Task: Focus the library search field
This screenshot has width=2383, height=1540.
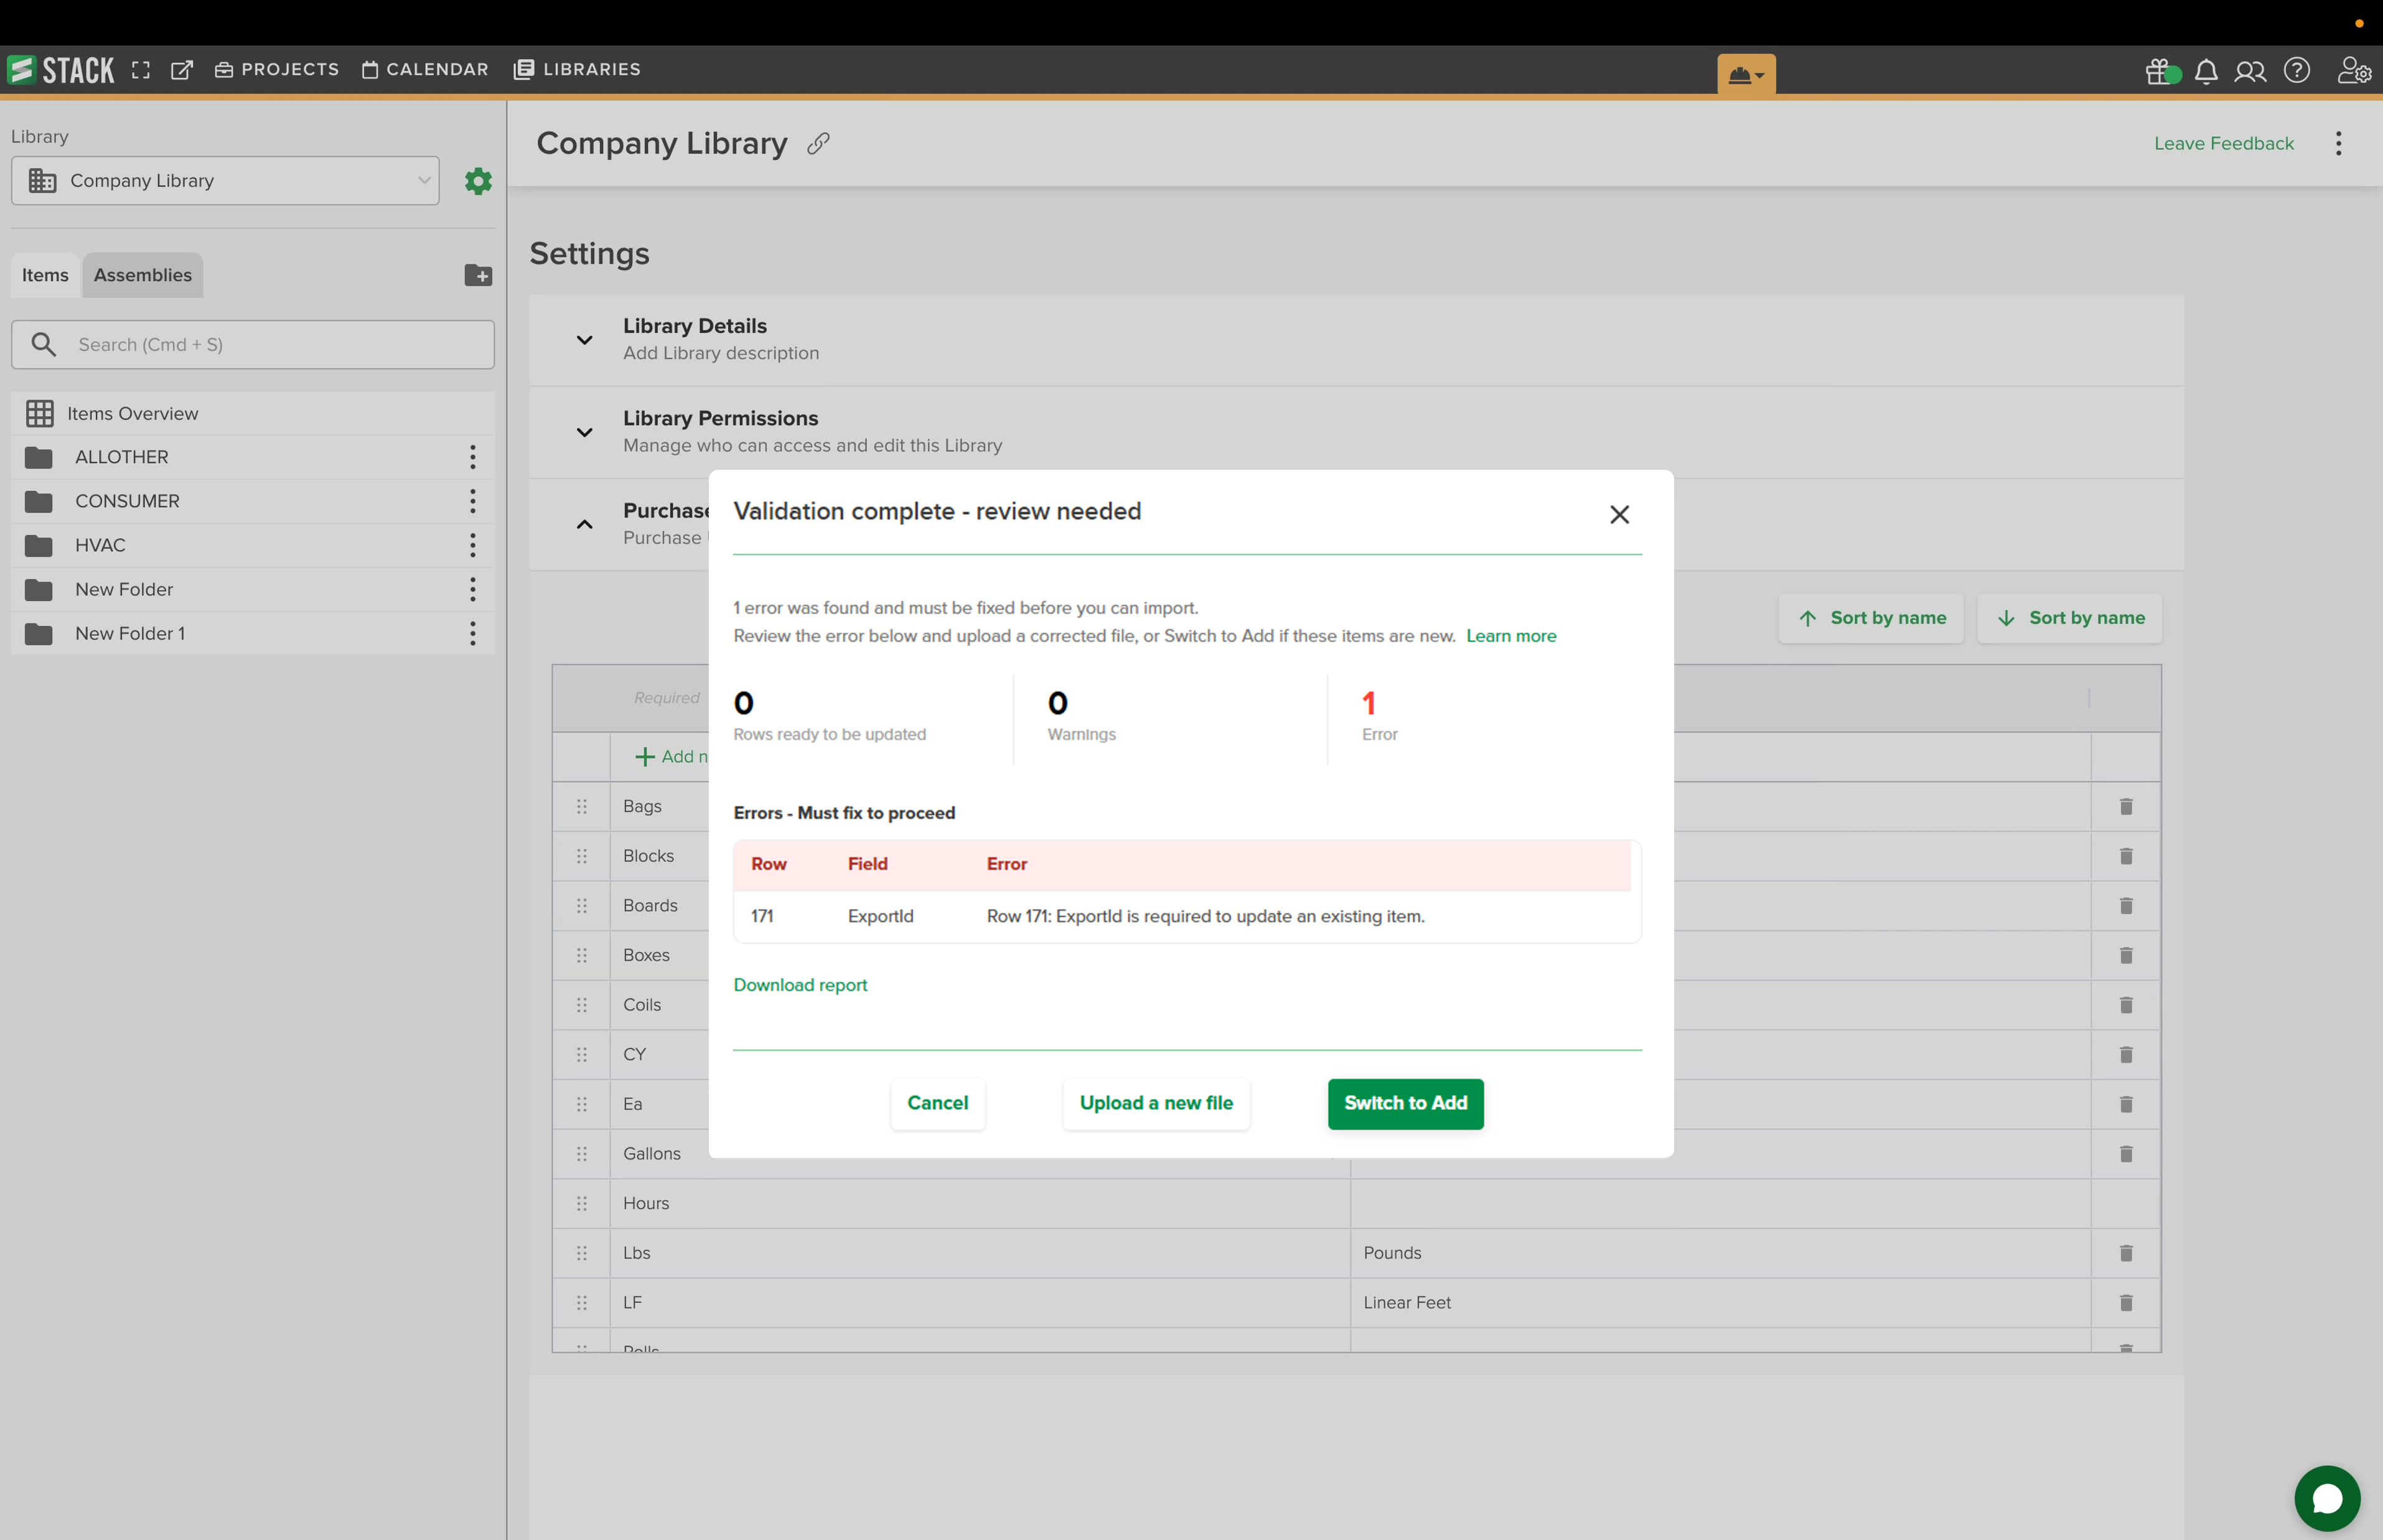Action: [253, 345]
